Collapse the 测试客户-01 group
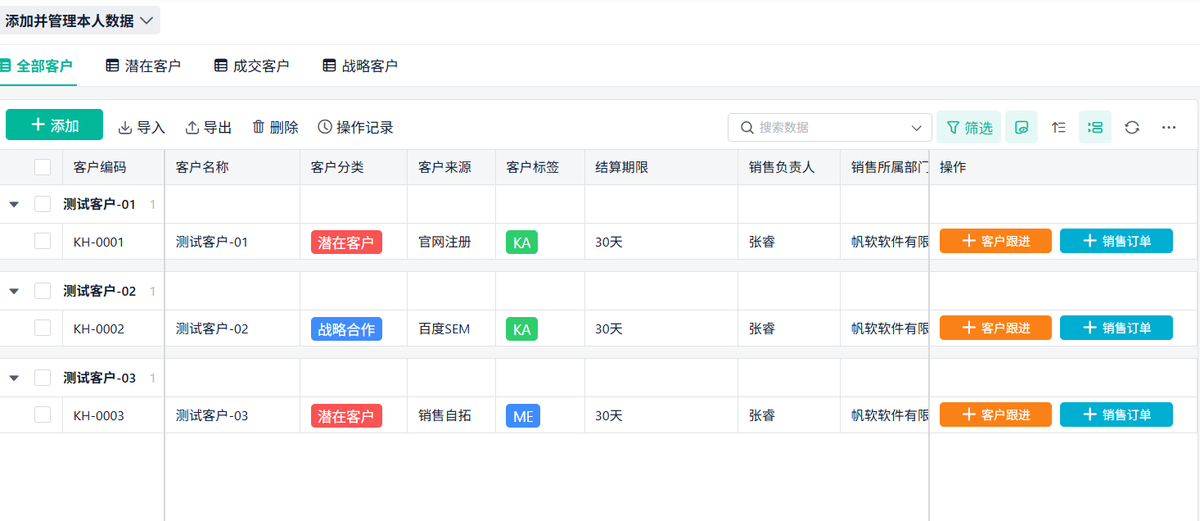This screenshot has width=1200, height=521. tap(14, 204)
